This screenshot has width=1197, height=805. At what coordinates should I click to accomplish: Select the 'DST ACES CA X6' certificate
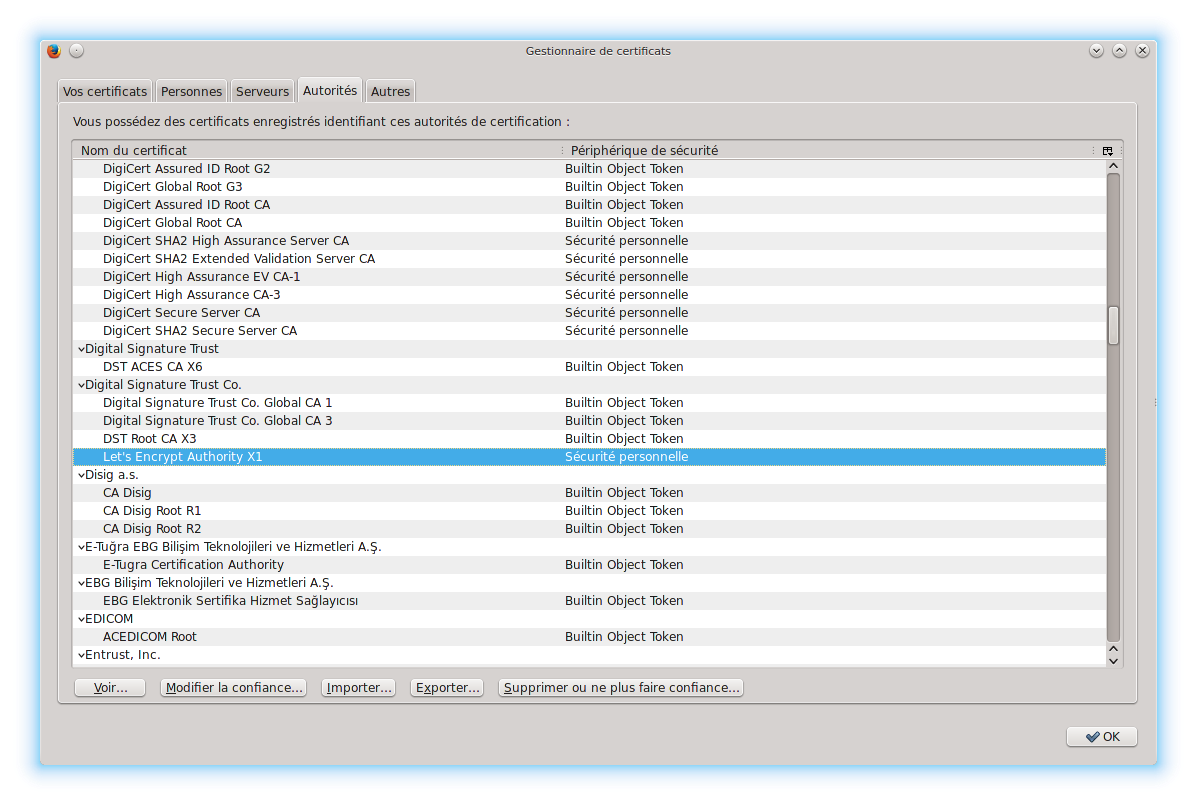[x=589, y=367]
